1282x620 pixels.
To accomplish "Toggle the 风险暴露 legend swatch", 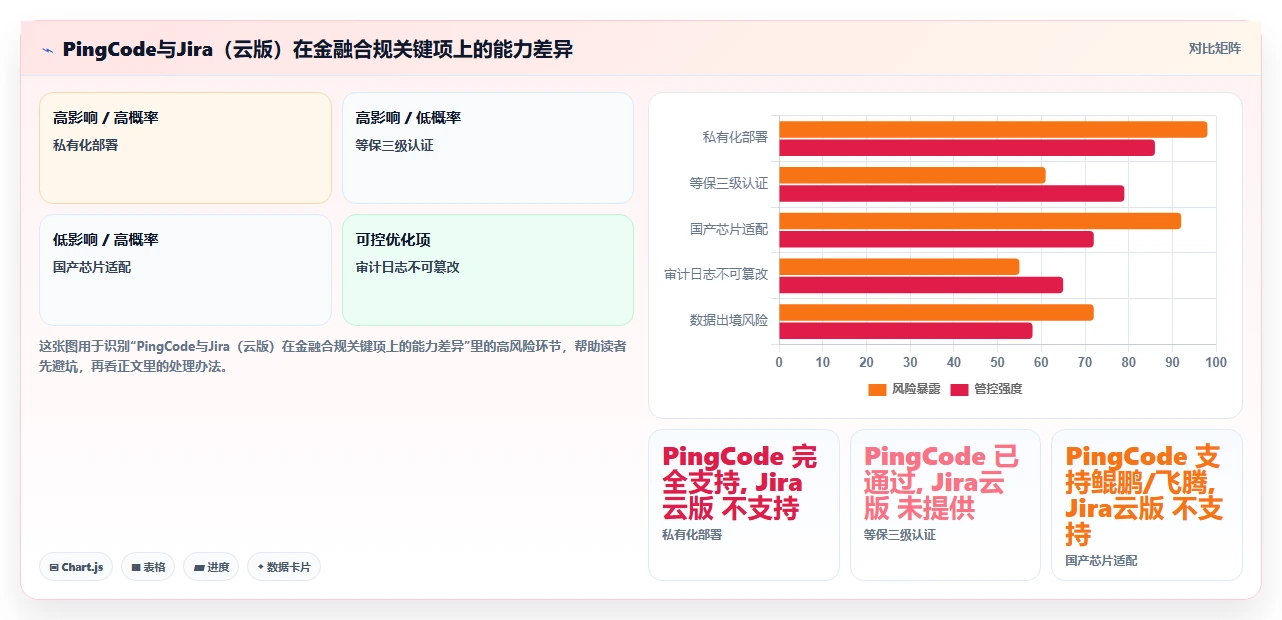I will [877, 389].
